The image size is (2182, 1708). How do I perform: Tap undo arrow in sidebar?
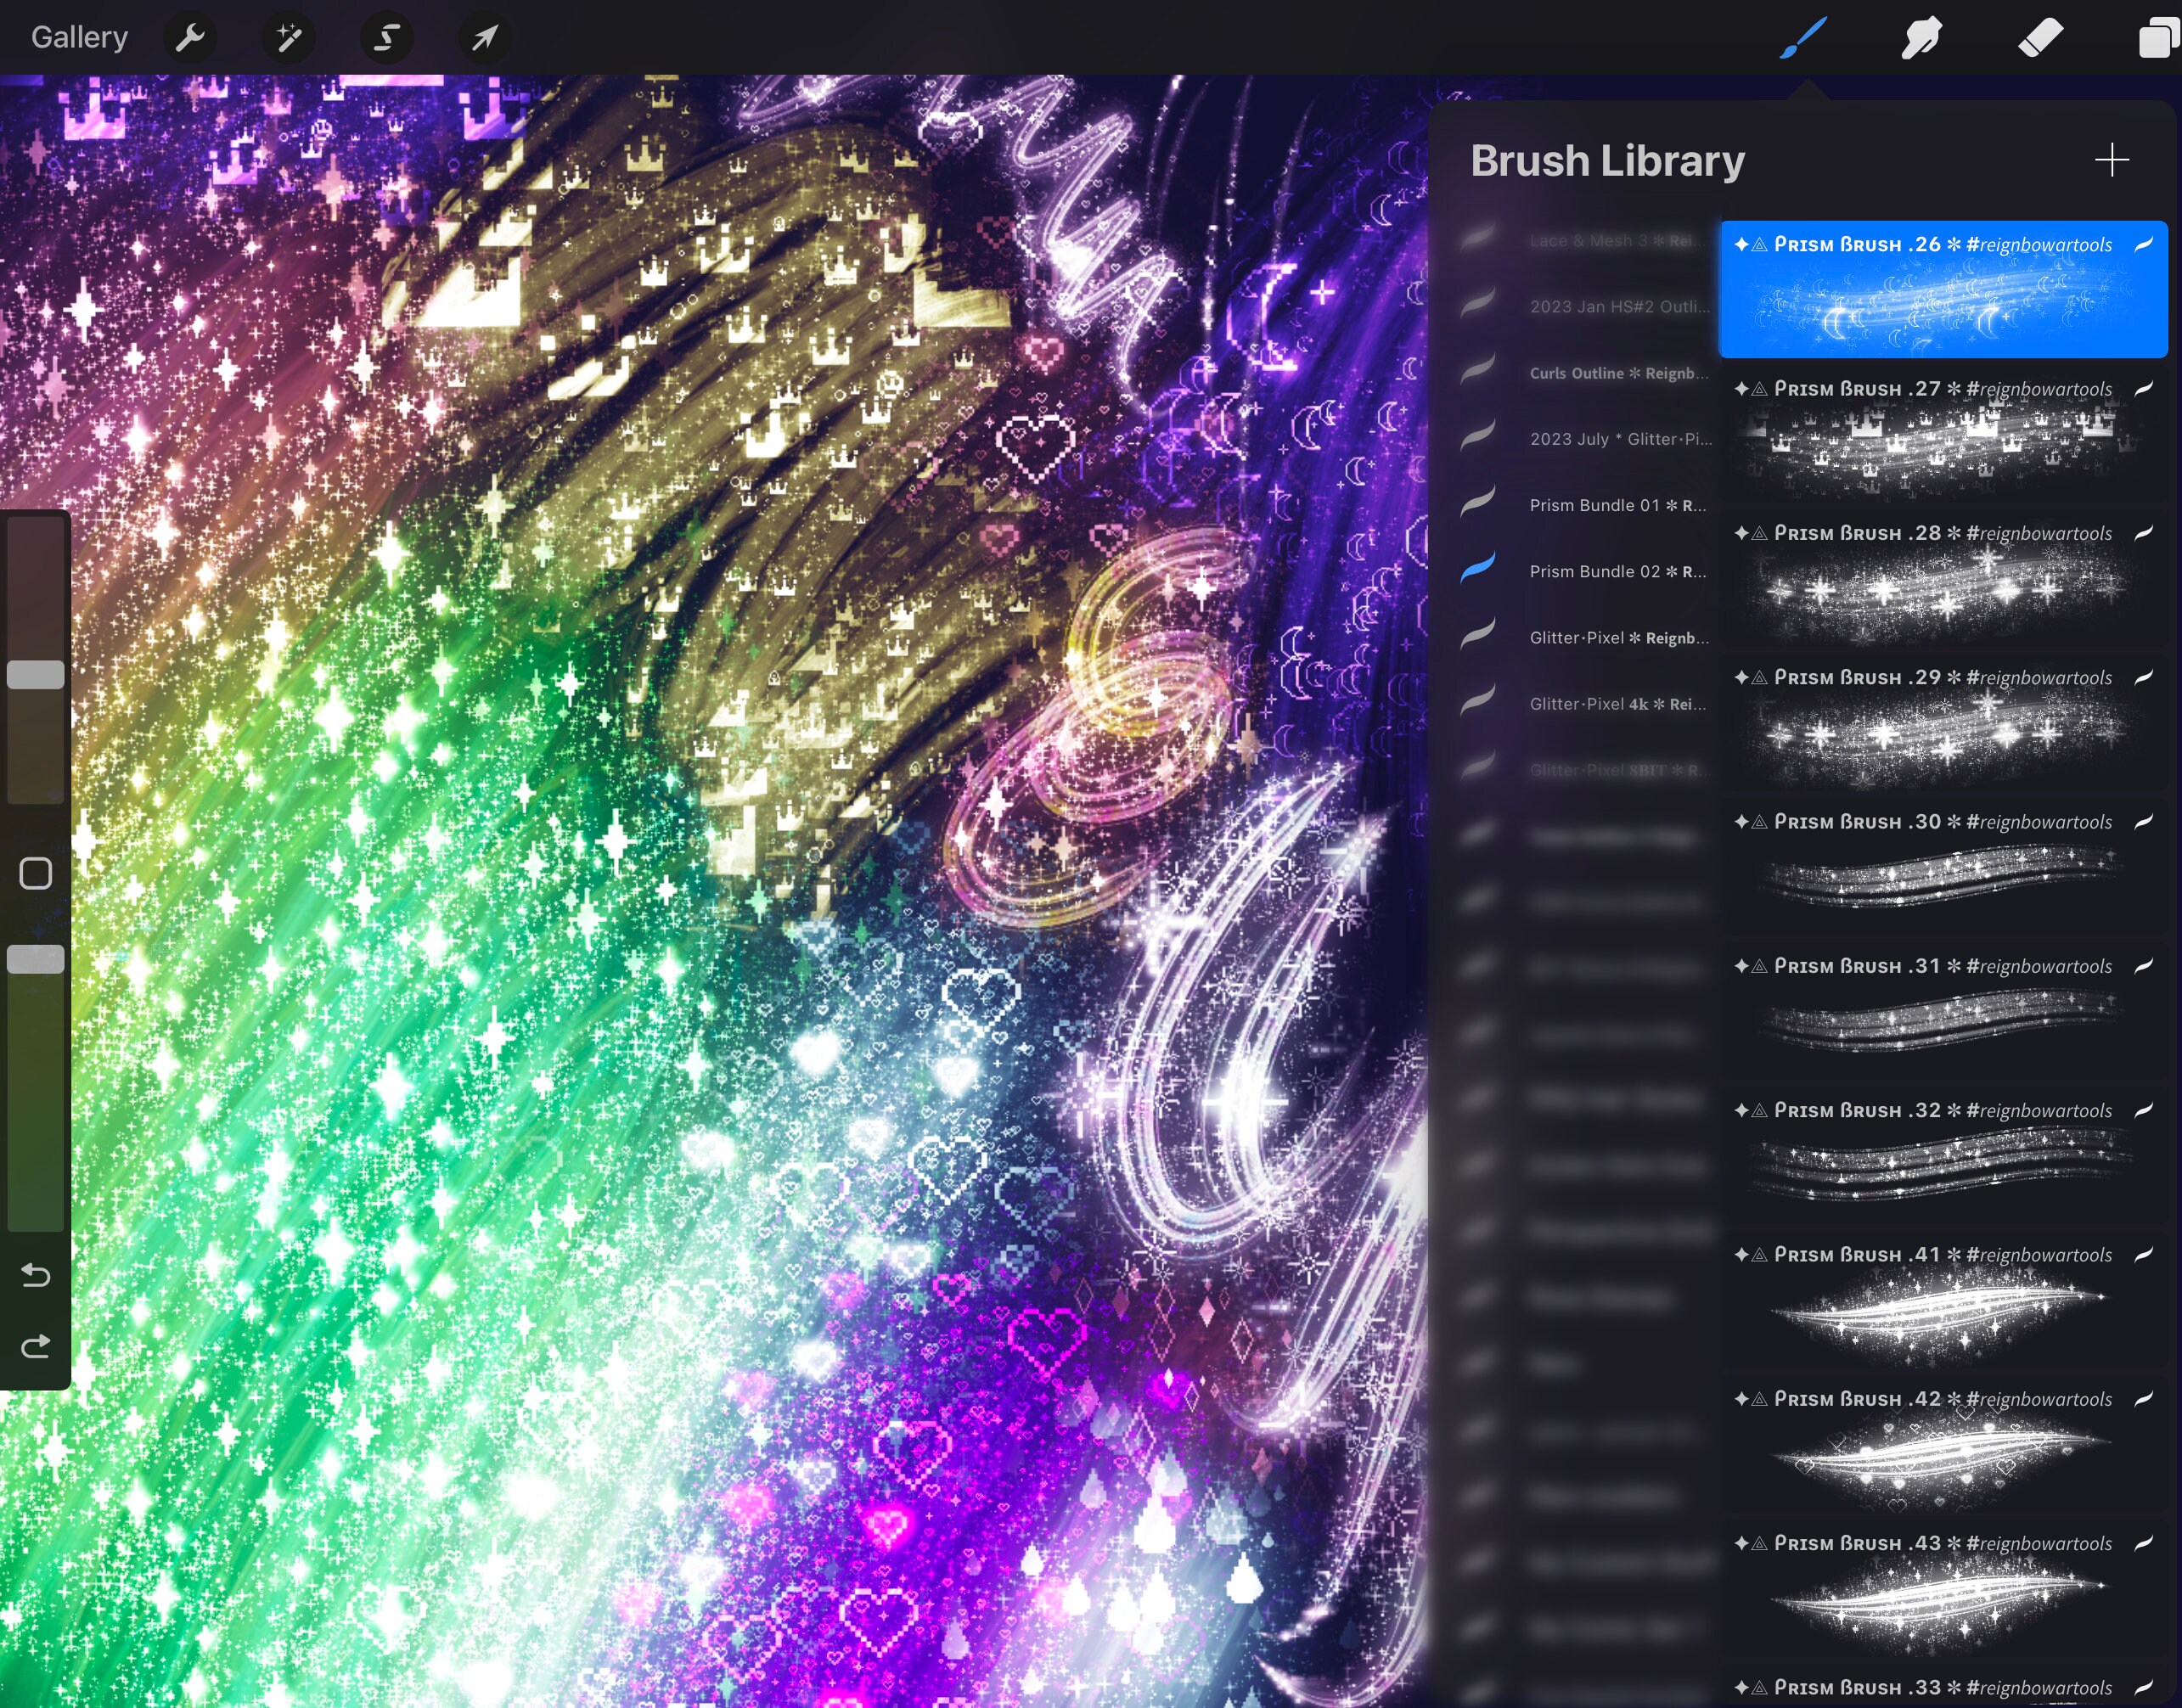point(35,1275)
